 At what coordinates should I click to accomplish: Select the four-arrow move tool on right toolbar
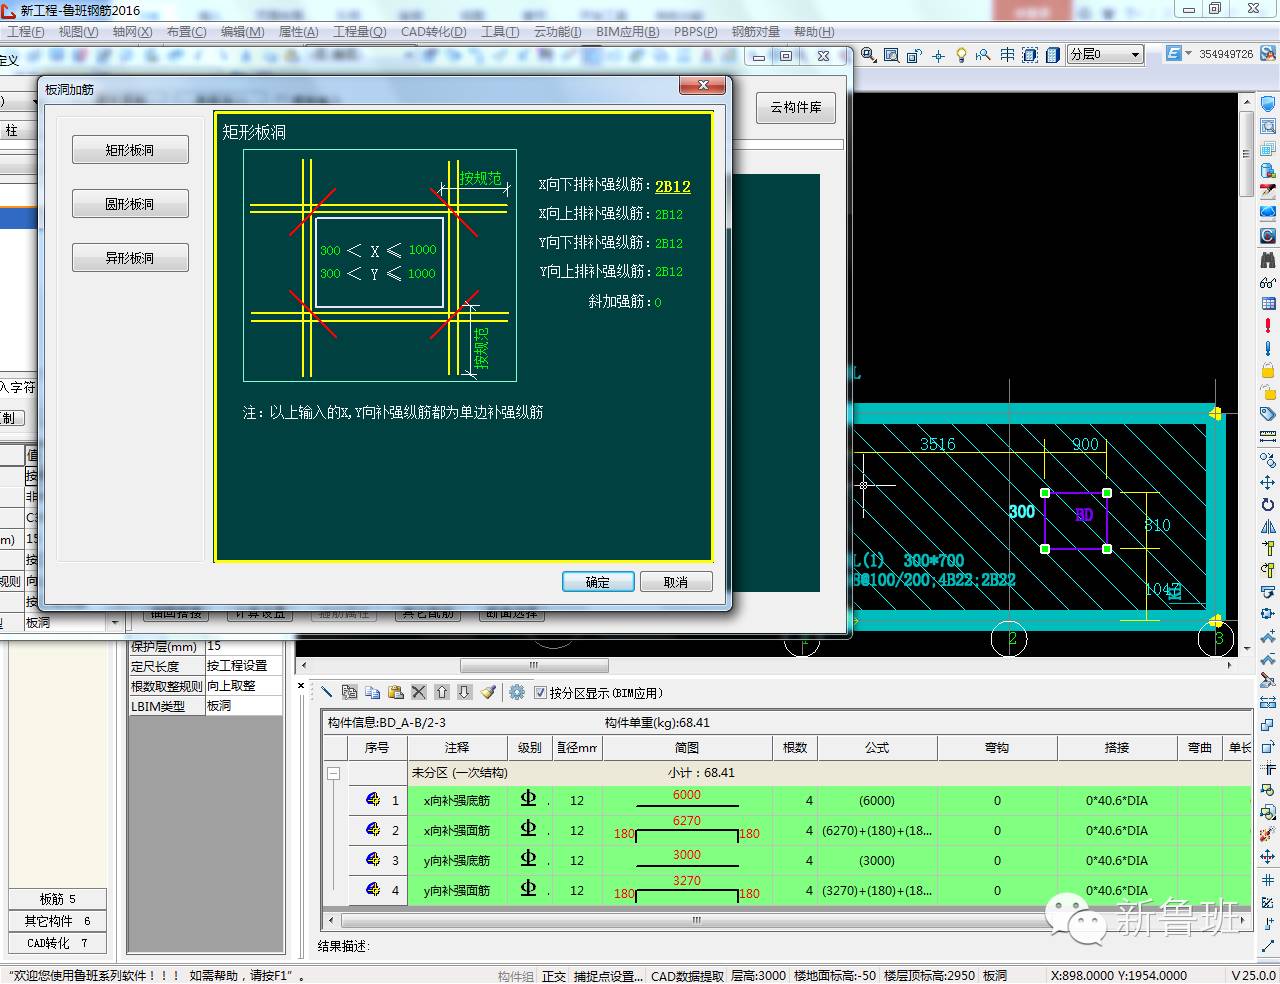coord(1268,482)
